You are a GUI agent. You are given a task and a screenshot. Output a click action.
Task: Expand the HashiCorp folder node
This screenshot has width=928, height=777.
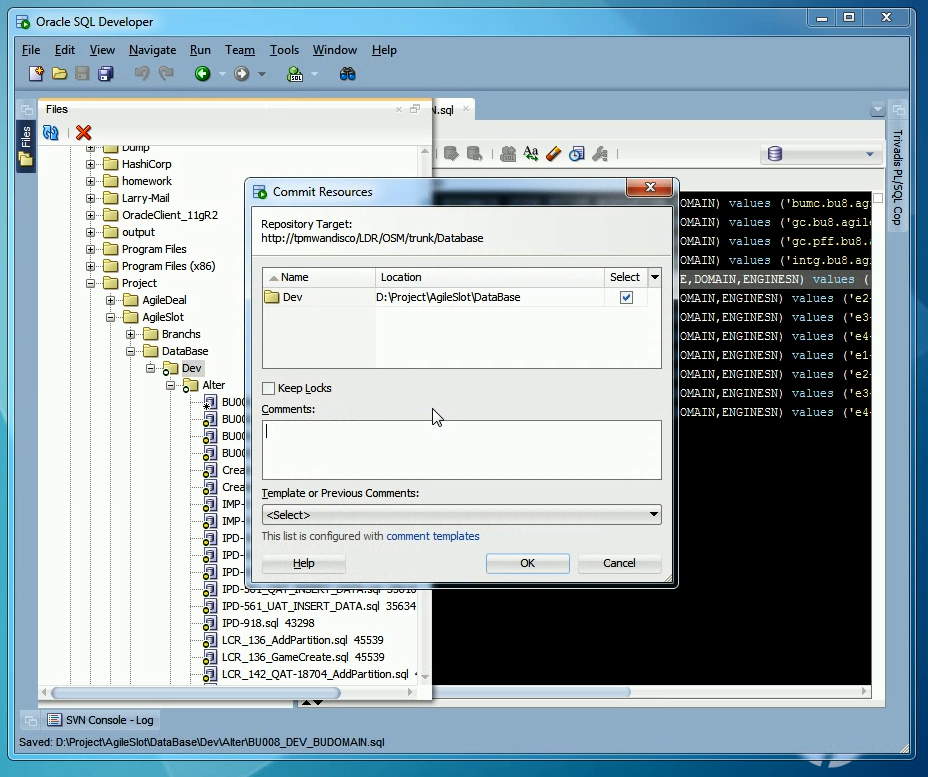point(91,164)
